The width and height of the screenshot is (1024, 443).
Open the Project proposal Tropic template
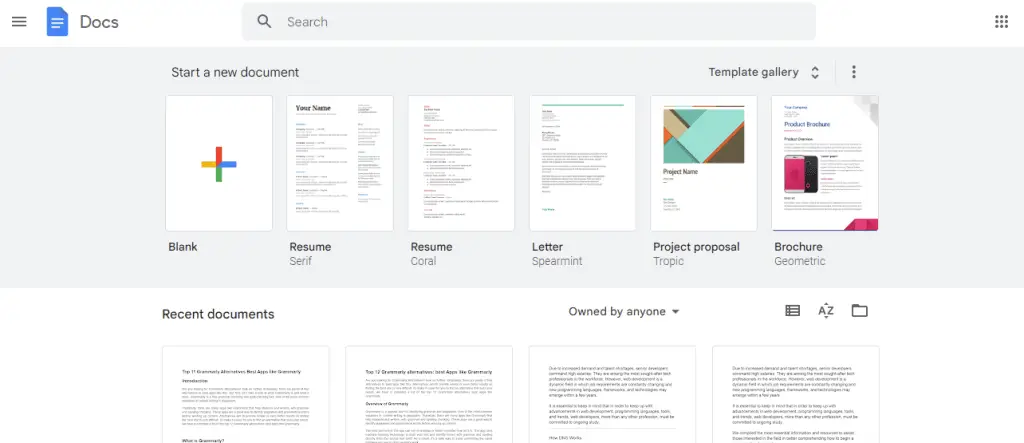click(x=703, y=163)
